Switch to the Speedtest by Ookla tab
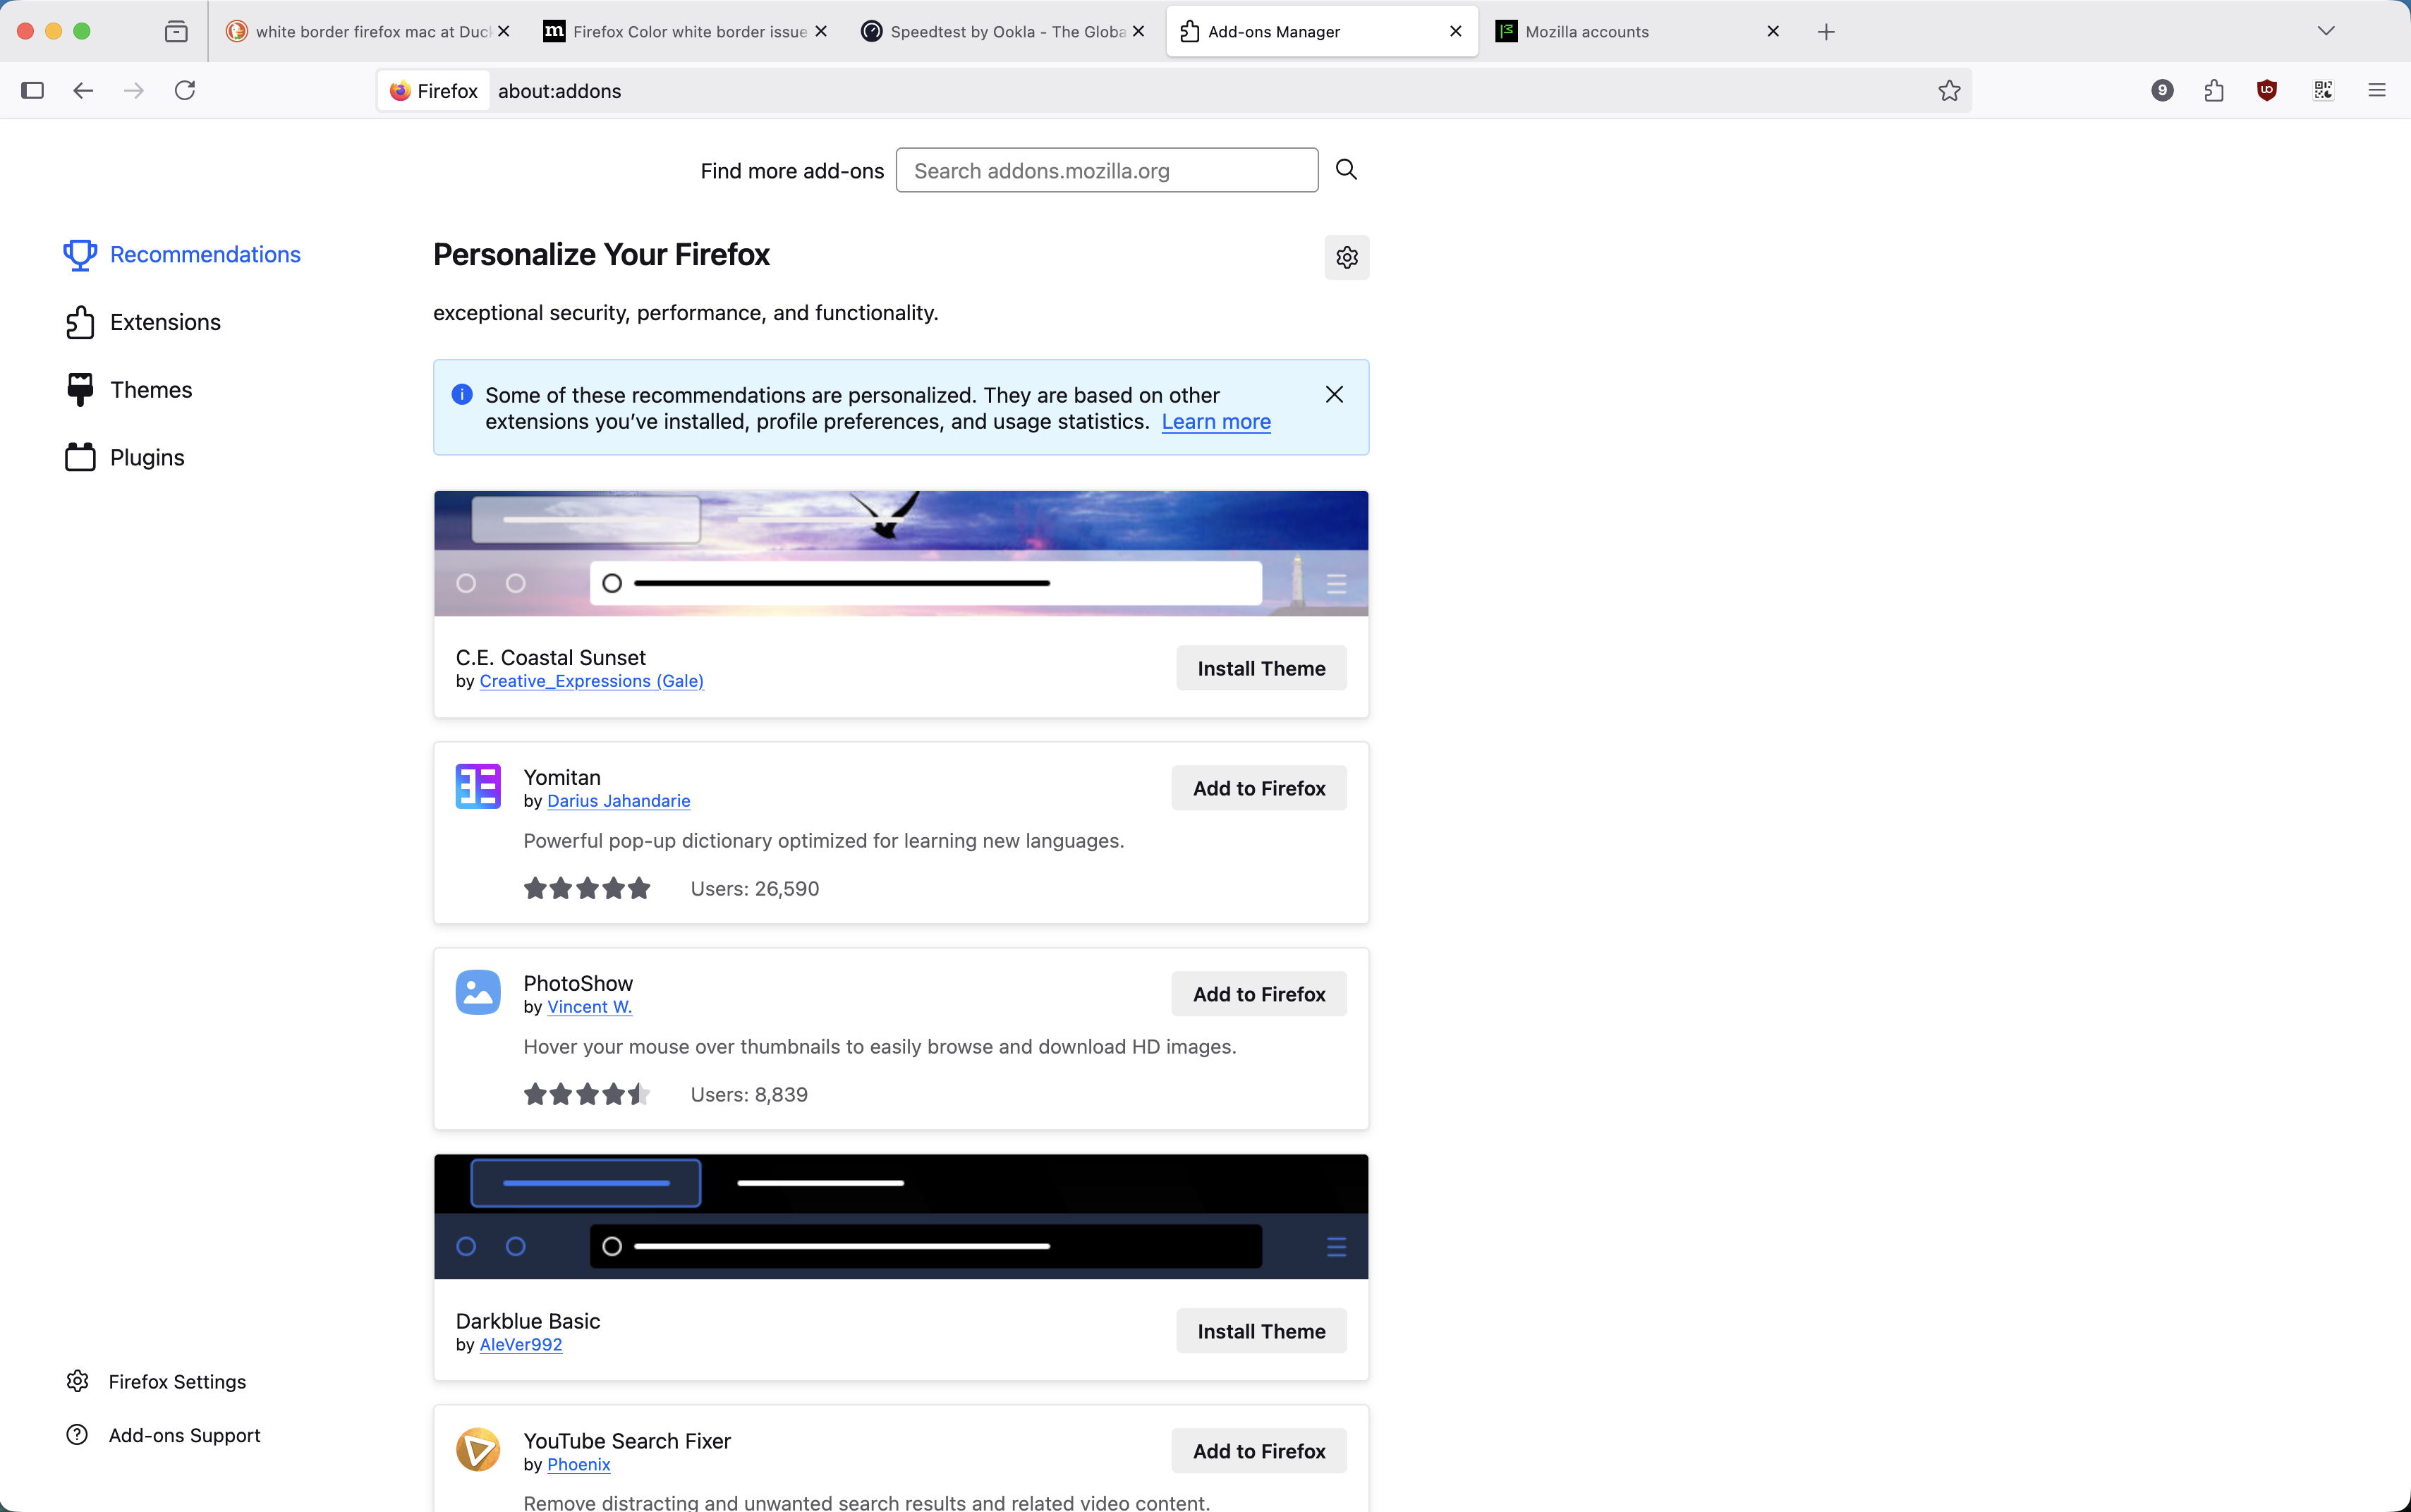Screen dimensions: 2411x1512 1000,32
